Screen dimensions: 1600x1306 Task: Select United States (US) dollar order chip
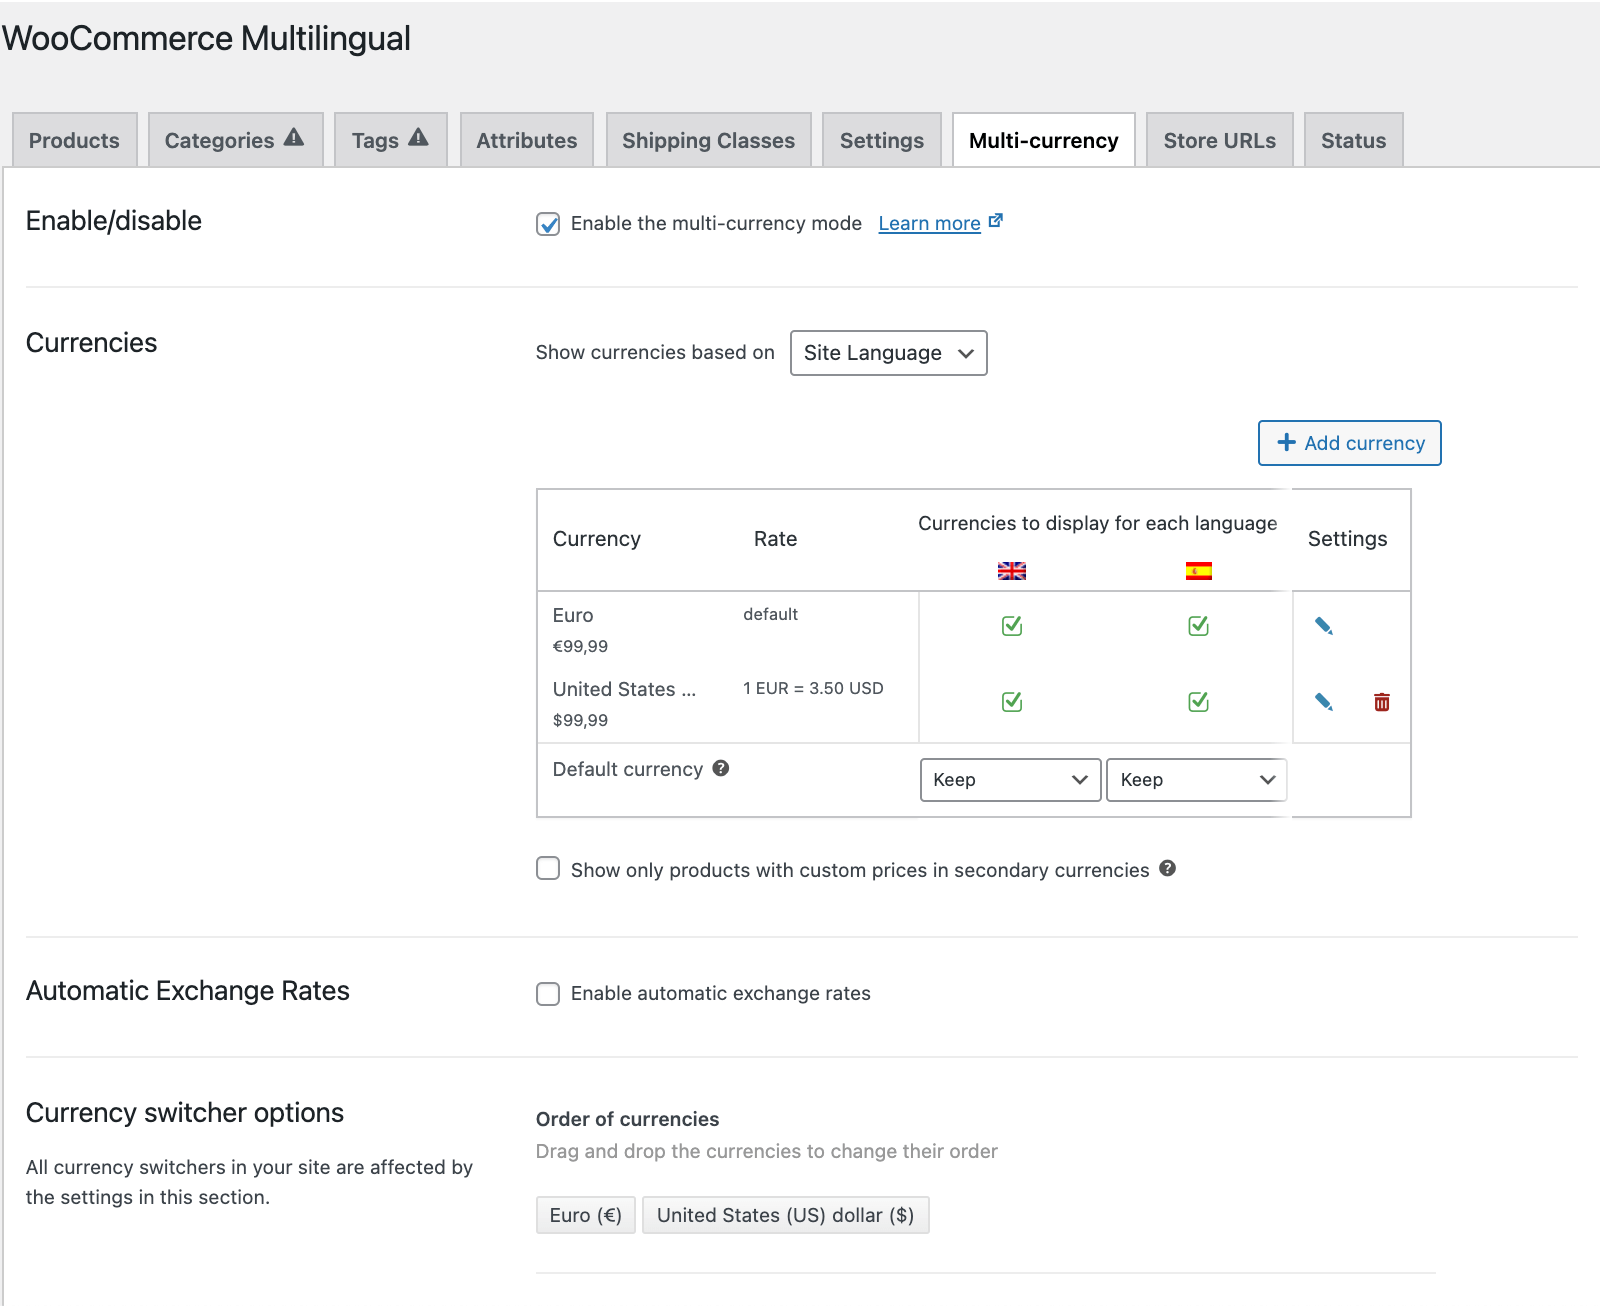click(786, 1215)
